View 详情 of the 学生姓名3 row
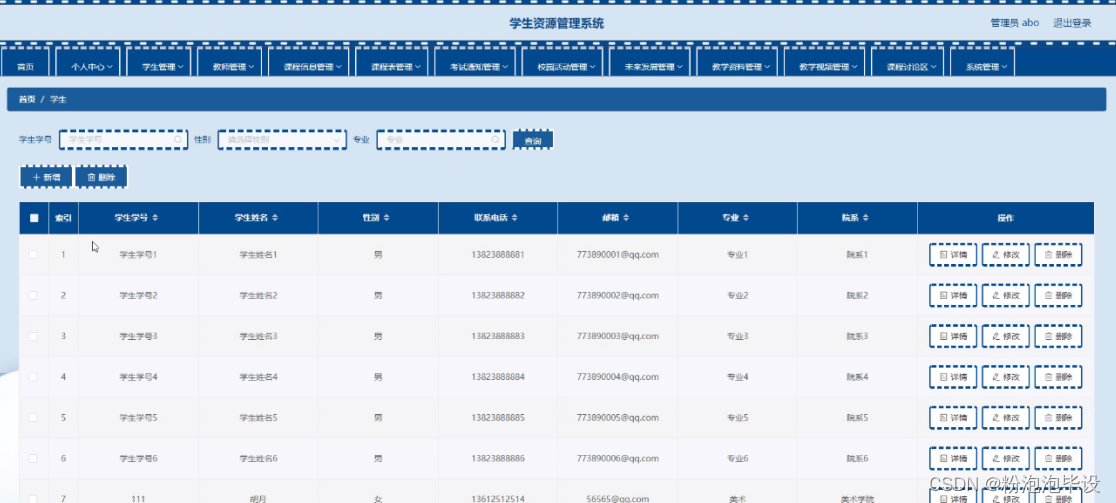The height and width of the screenshot is (503, 1116). coord(952,336)
